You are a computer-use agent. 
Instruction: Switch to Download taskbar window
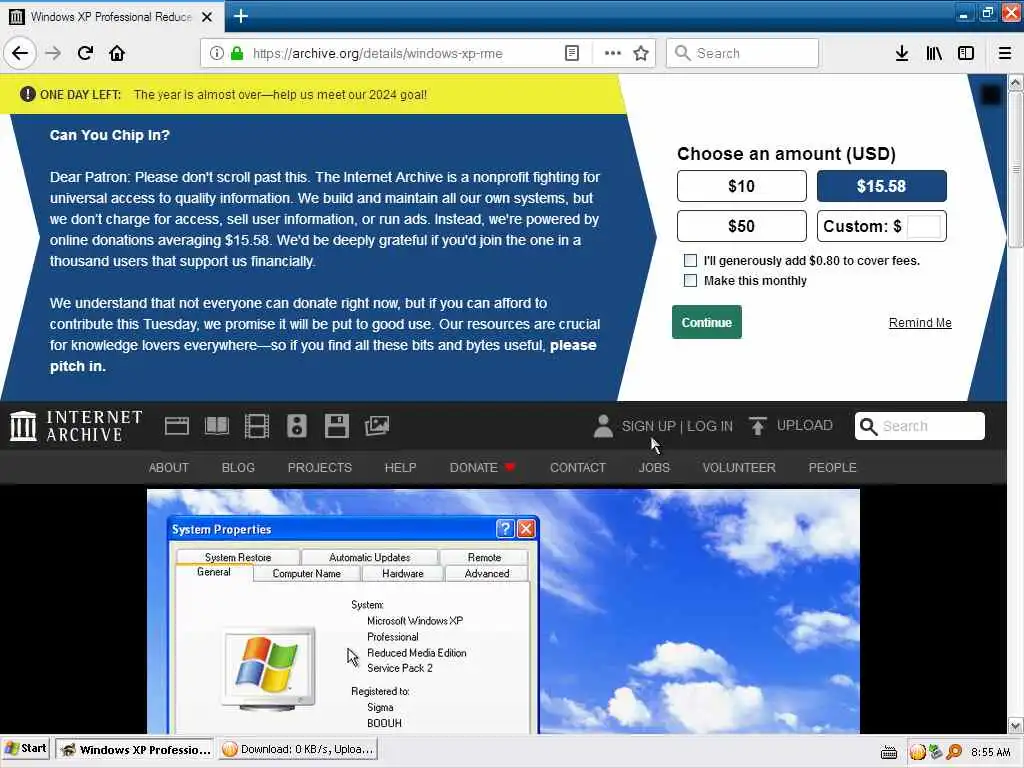click(x=298, y=749)
